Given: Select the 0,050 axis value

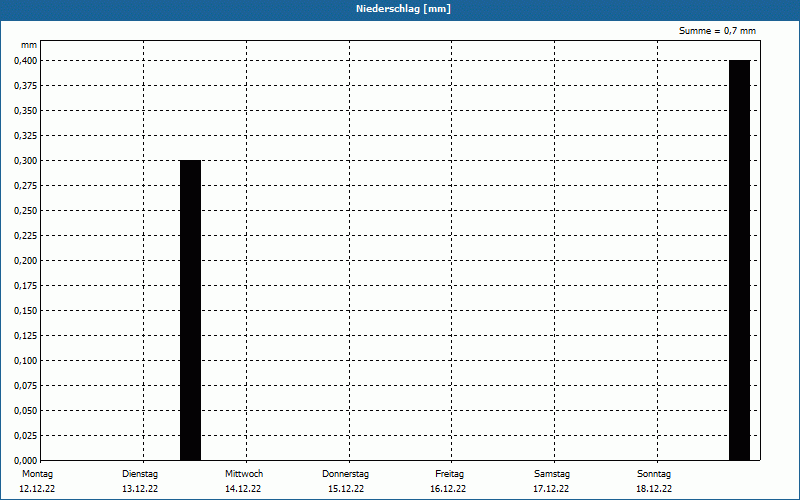Looking at the screenshot, I should (x=26, y=411).
